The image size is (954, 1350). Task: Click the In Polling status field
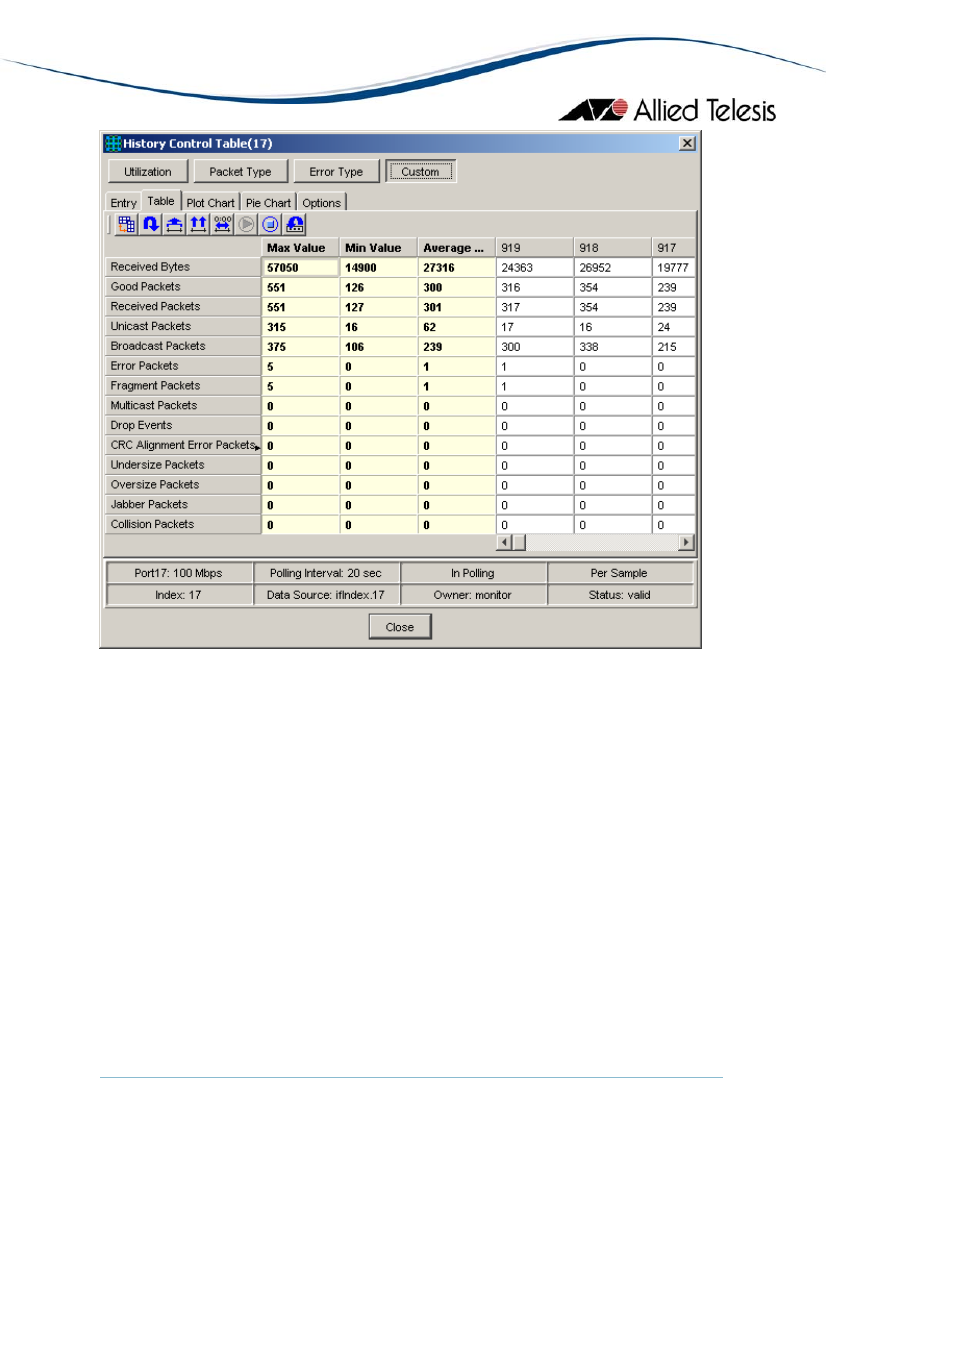(x=473, y=574)
